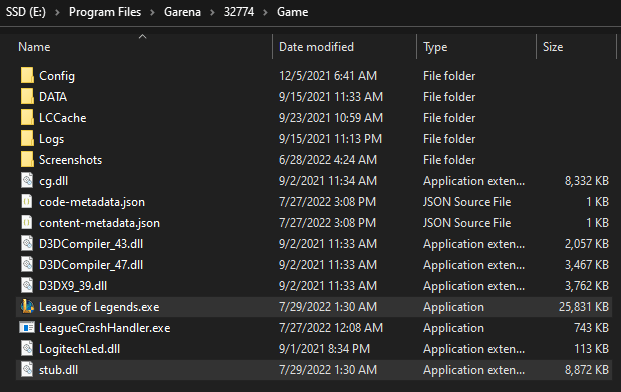Image resolution: width=621 pixels, height=392 pixels.
Task: Select the code-metadata.json file name
Action: [92, 202]
